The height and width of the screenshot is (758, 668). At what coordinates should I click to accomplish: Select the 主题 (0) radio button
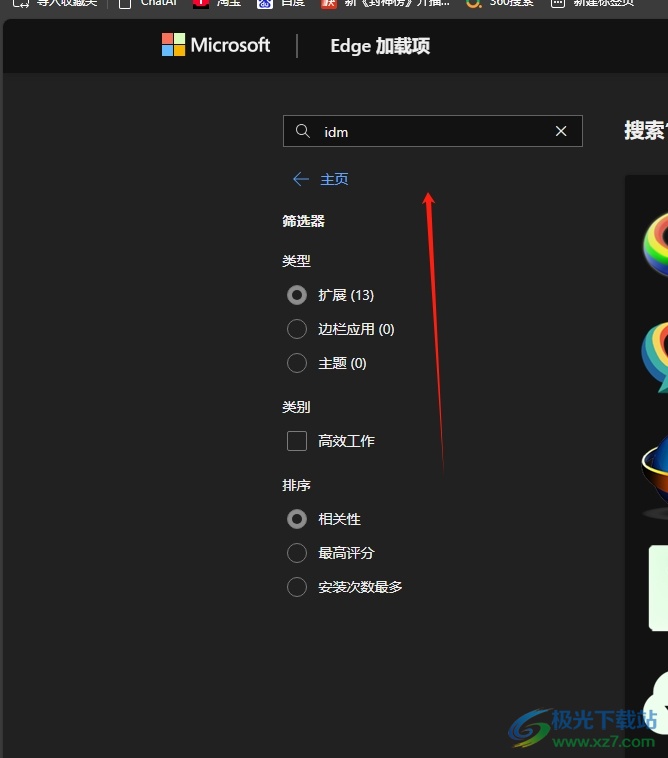[x=297, y=363]
